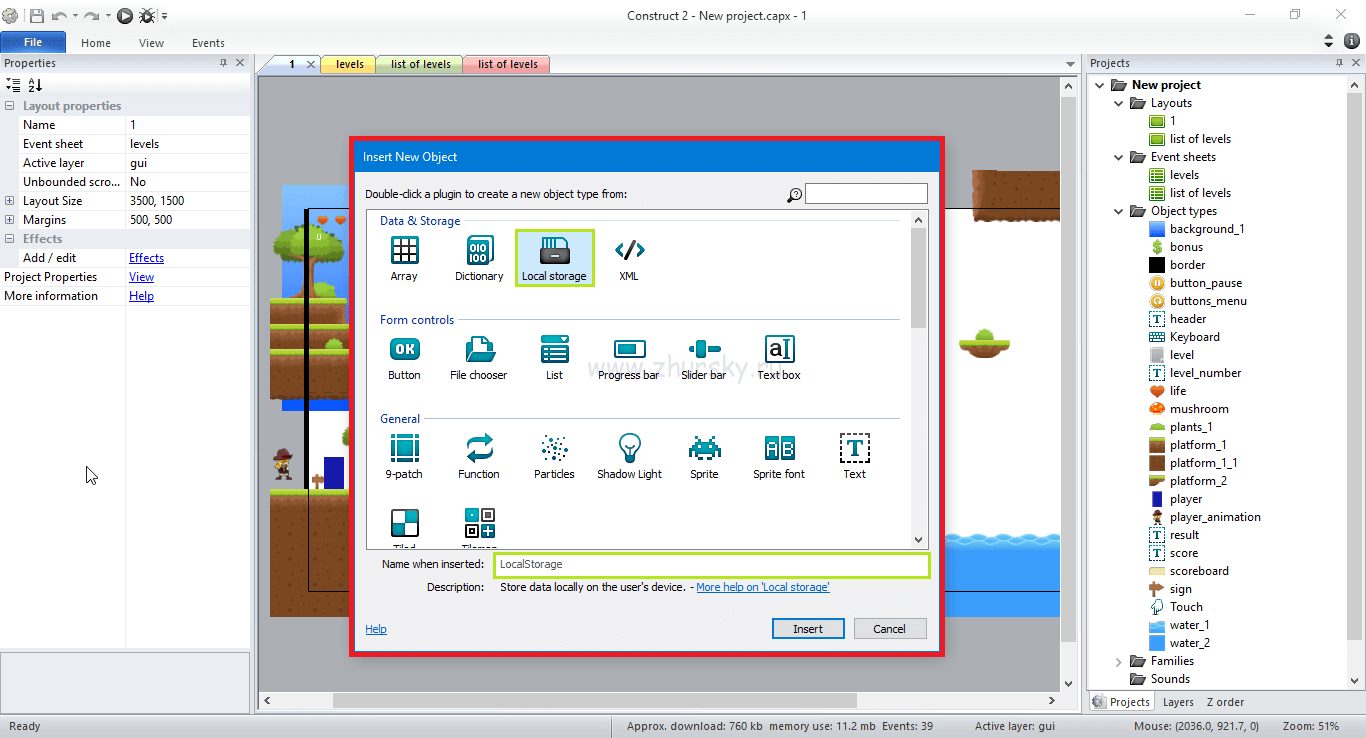Expand the Families folder
The height and width of the screenshot is (738, 1366).
click(1119, 661)
